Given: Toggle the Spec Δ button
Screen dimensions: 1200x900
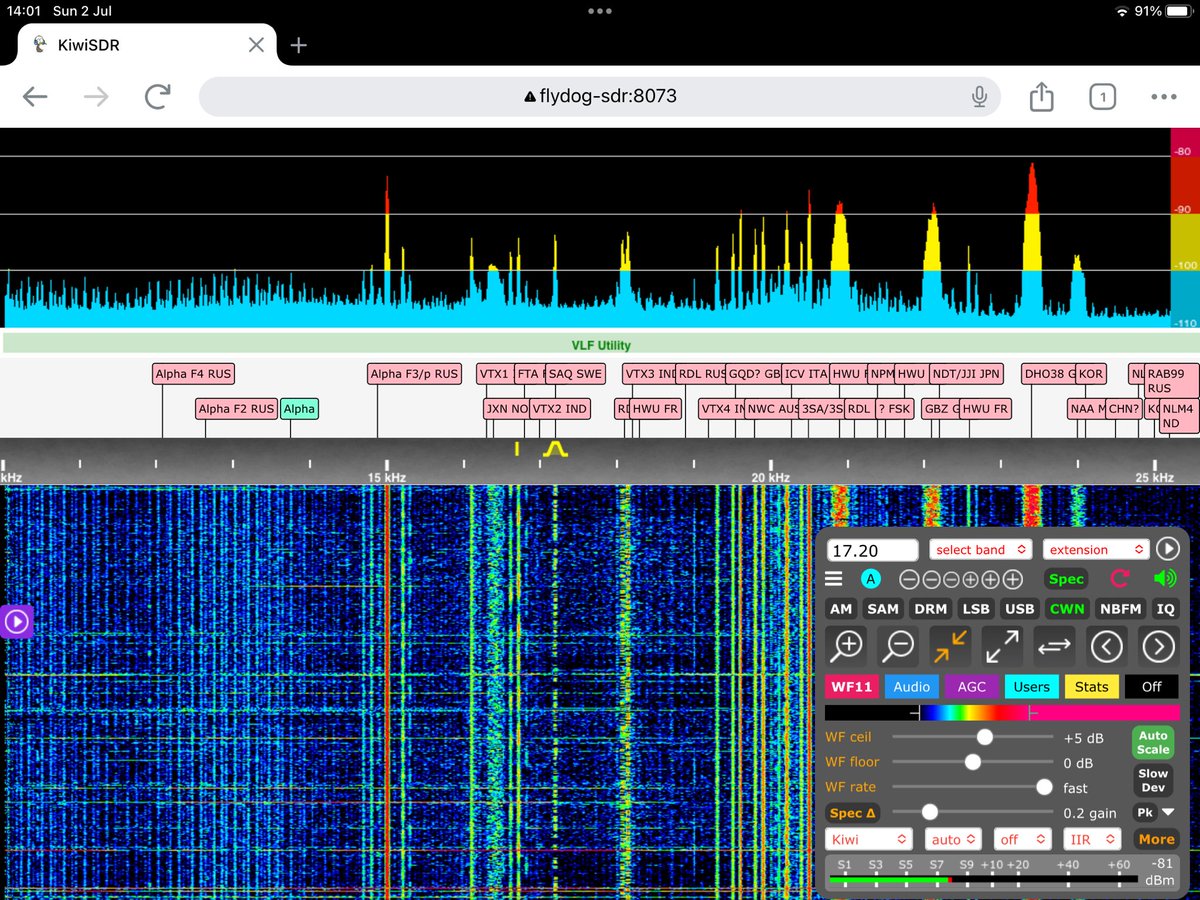Looking at the screenshot, I should point(852,813).
